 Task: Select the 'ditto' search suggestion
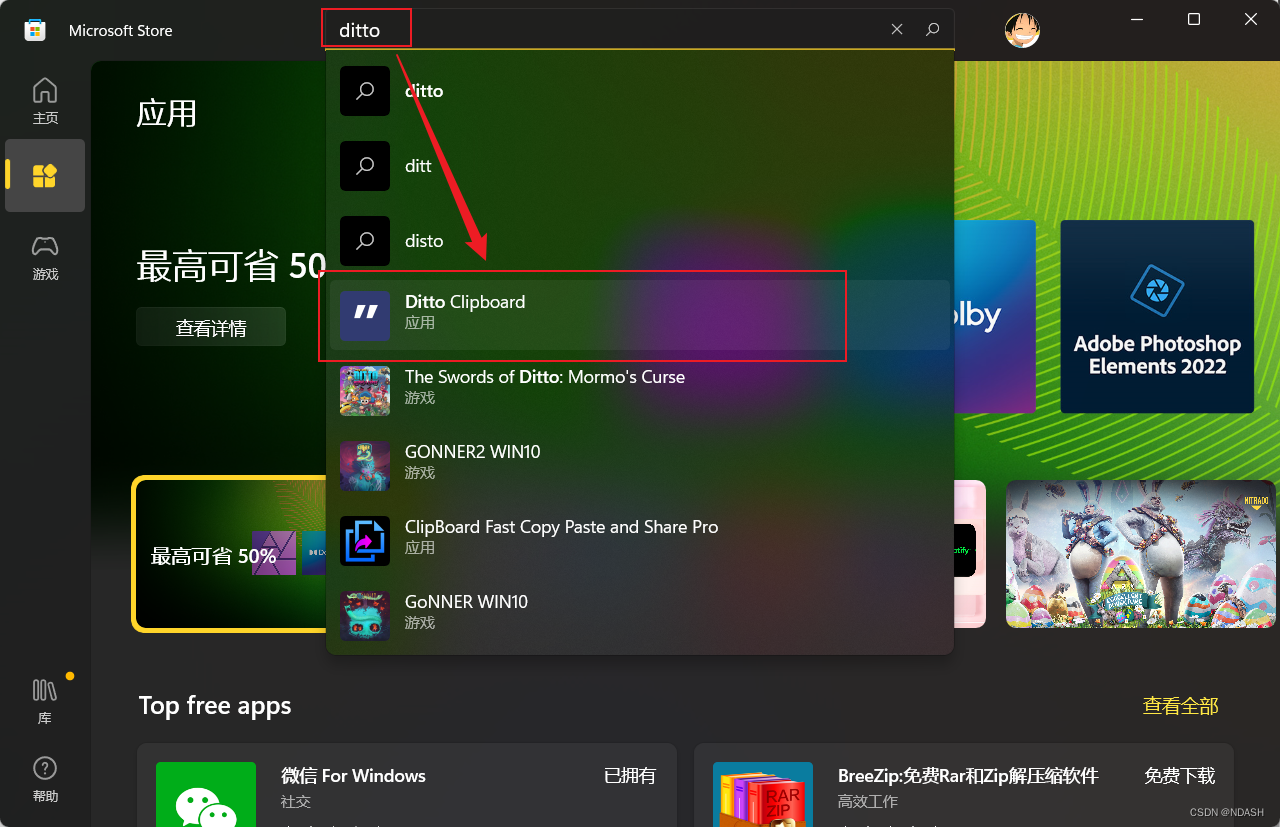[640, 91]
